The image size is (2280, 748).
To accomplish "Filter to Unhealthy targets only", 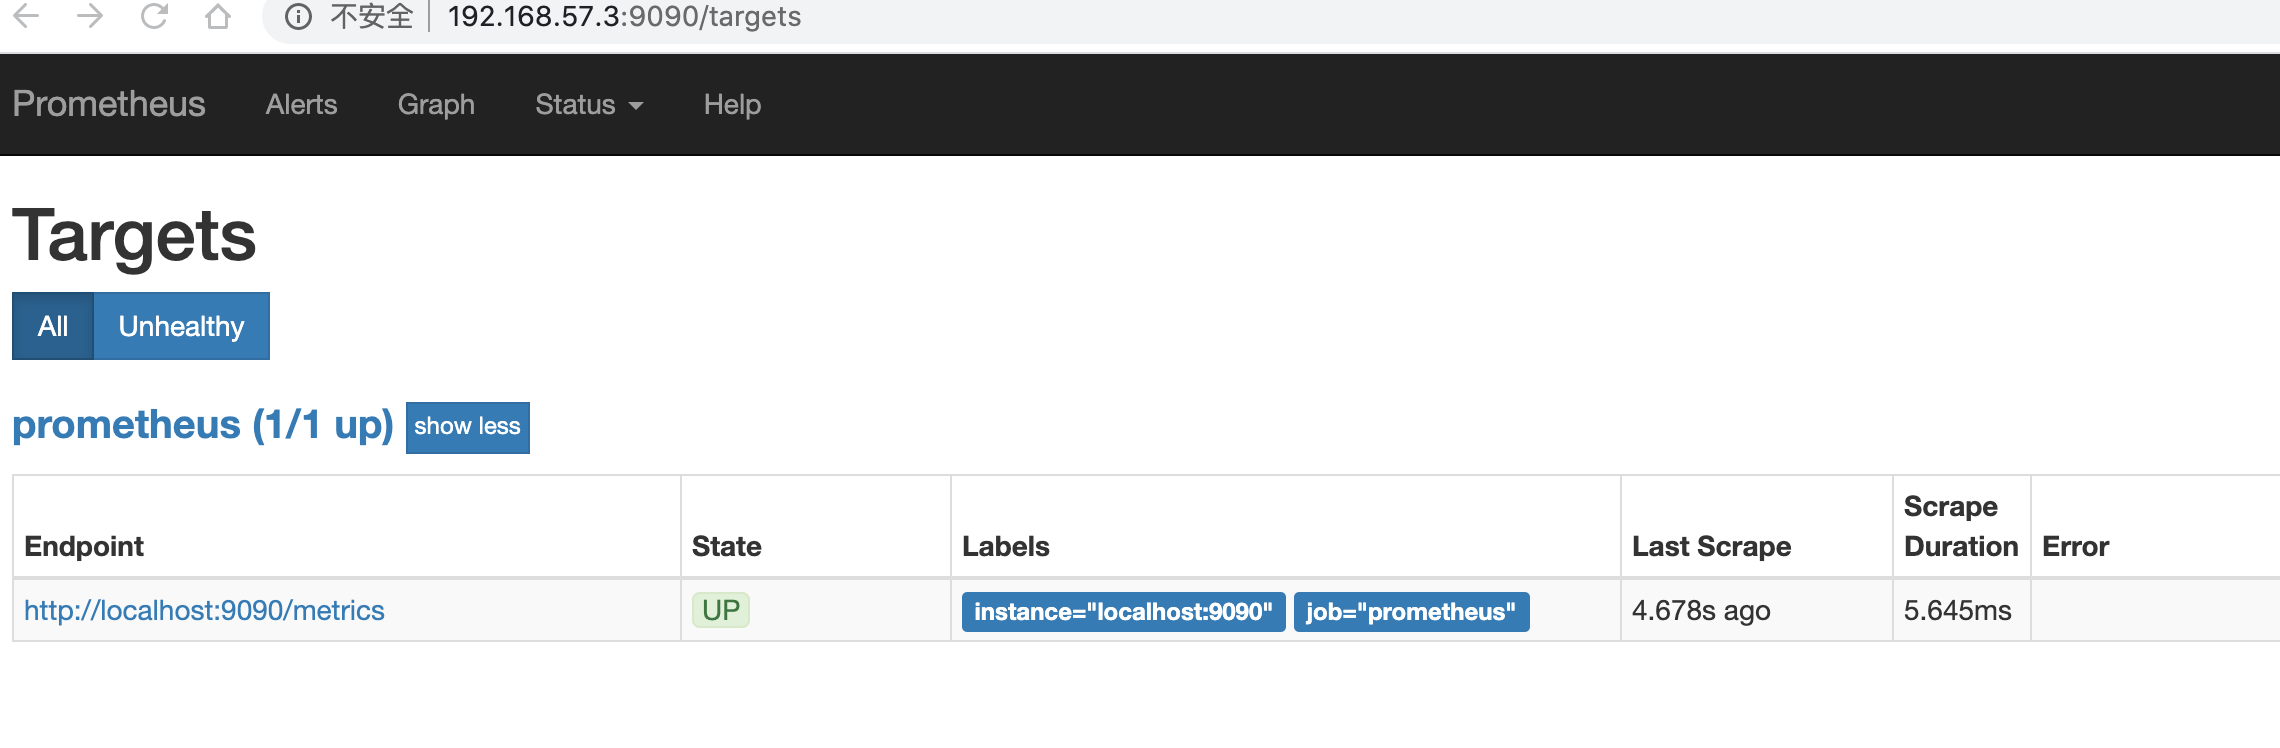I will [181, 326].
